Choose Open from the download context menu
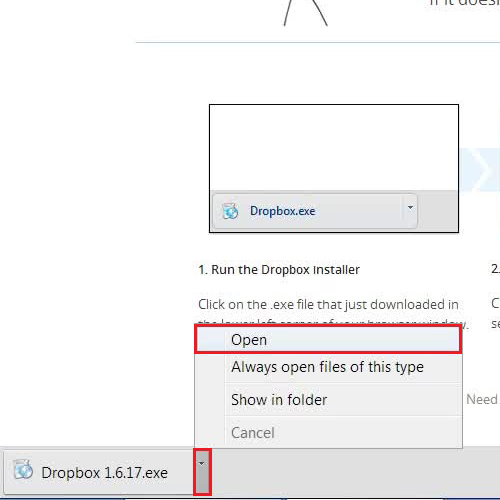 point(328,340)
